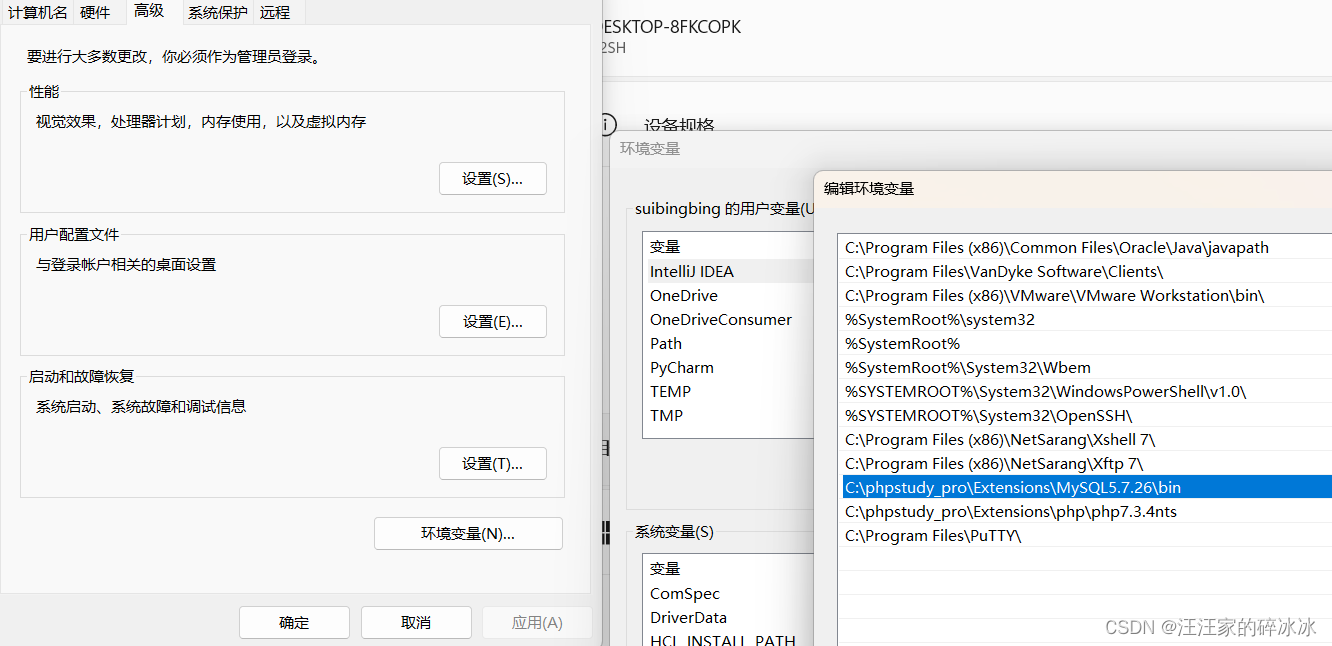Select the plain %SystemRoot% entry
Screen dimensions: 1332x646
(1085, 343)
